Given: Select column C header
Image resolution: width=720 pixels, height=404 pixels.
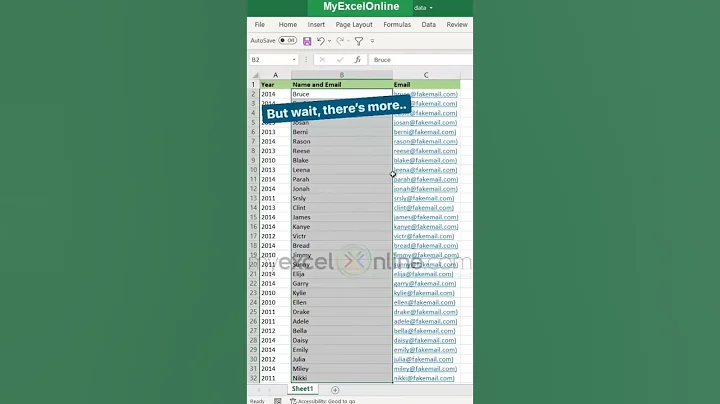Looking at the screenshot, I should pyautogui.click(x=426, y=75).
